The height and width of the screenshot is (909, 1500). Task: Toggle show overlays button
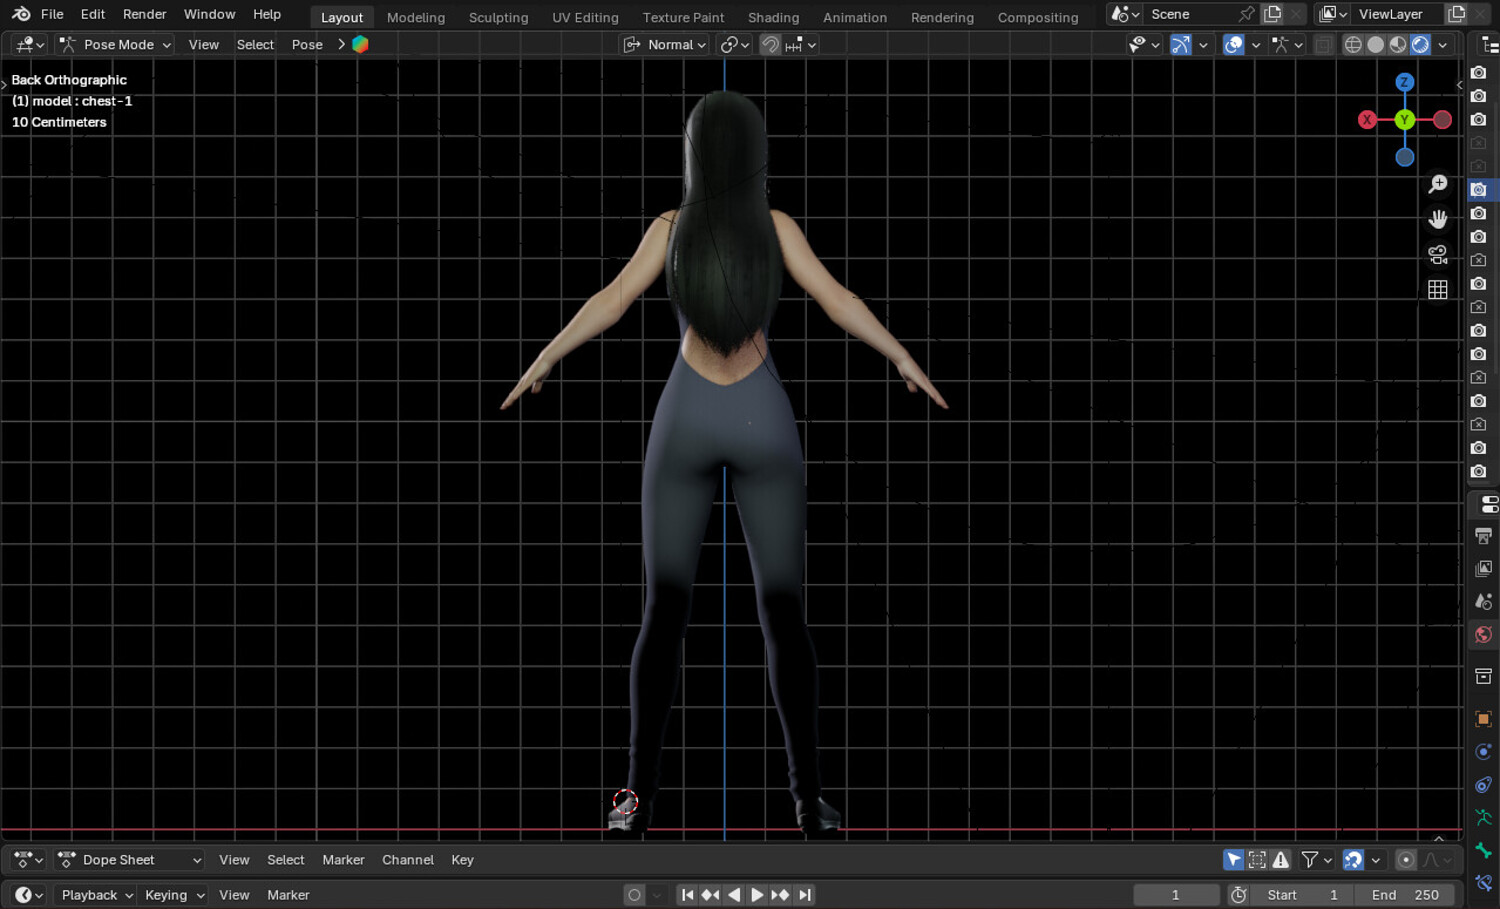pos(1233,45)
